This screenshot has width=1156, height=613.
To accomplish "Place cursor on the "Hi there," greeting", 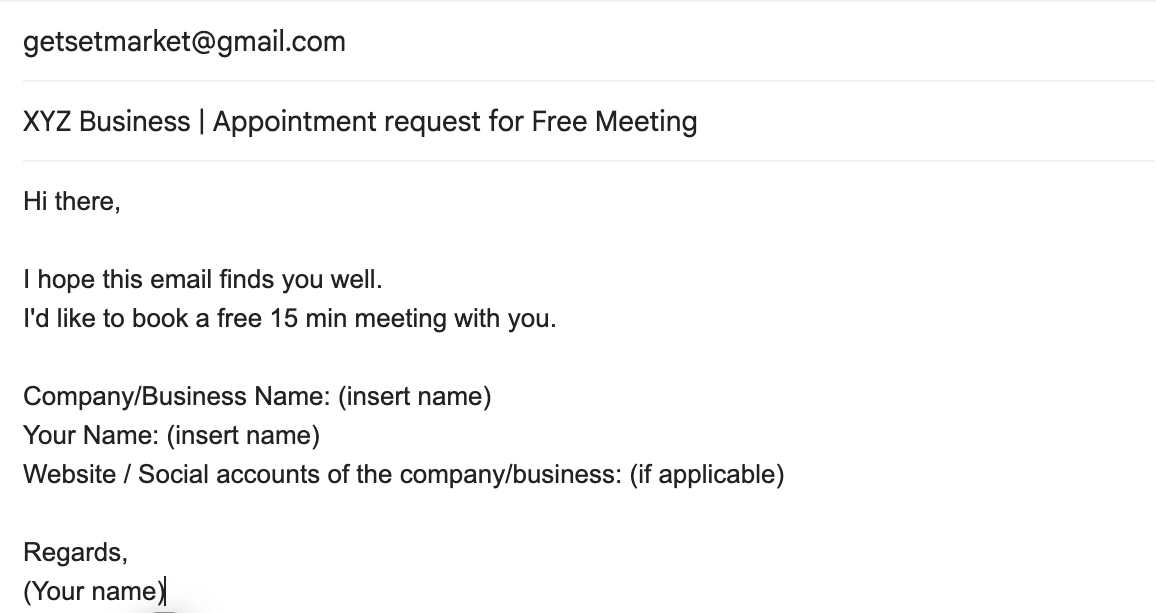I will (x=71, y=201).
